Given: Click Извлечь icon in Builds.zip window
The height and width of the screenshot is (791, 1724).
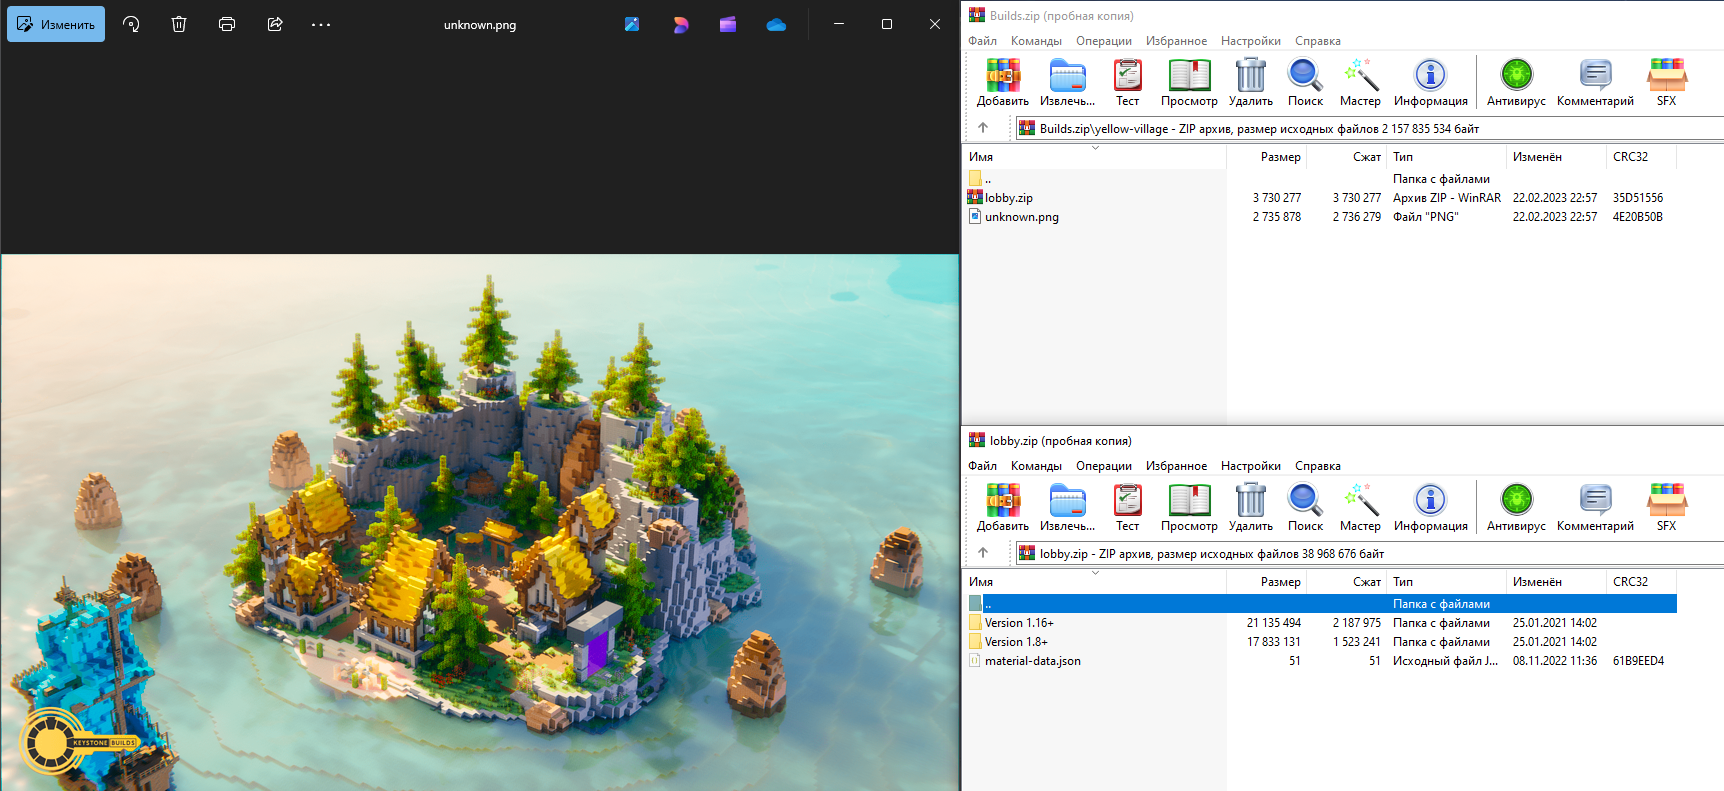Looking at the screenshot, I should tap(1067, 82).
